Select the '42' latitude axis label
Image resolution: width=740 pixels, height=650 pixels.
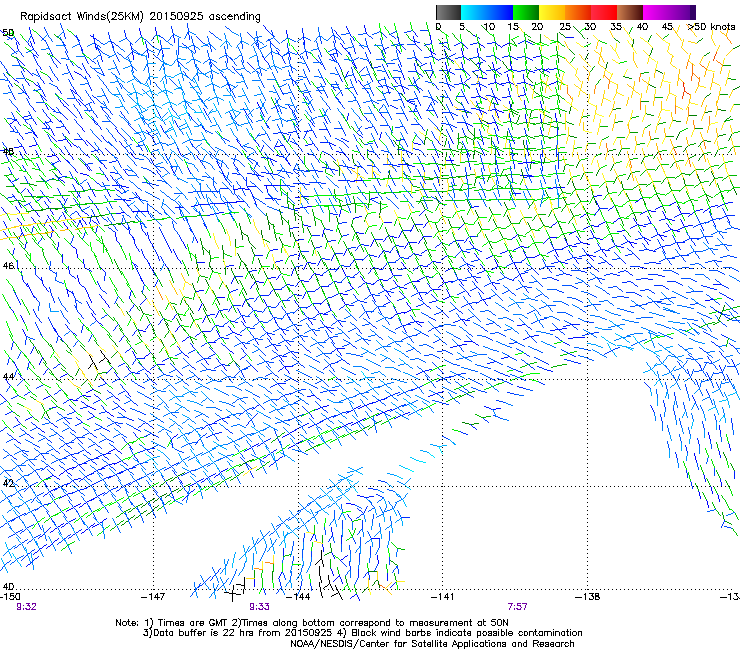pos(8,483)
